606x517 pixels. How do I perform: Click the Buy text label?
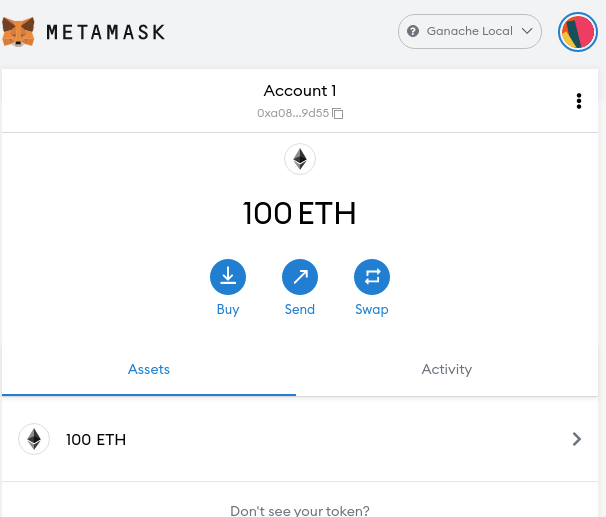click(228, 310)
